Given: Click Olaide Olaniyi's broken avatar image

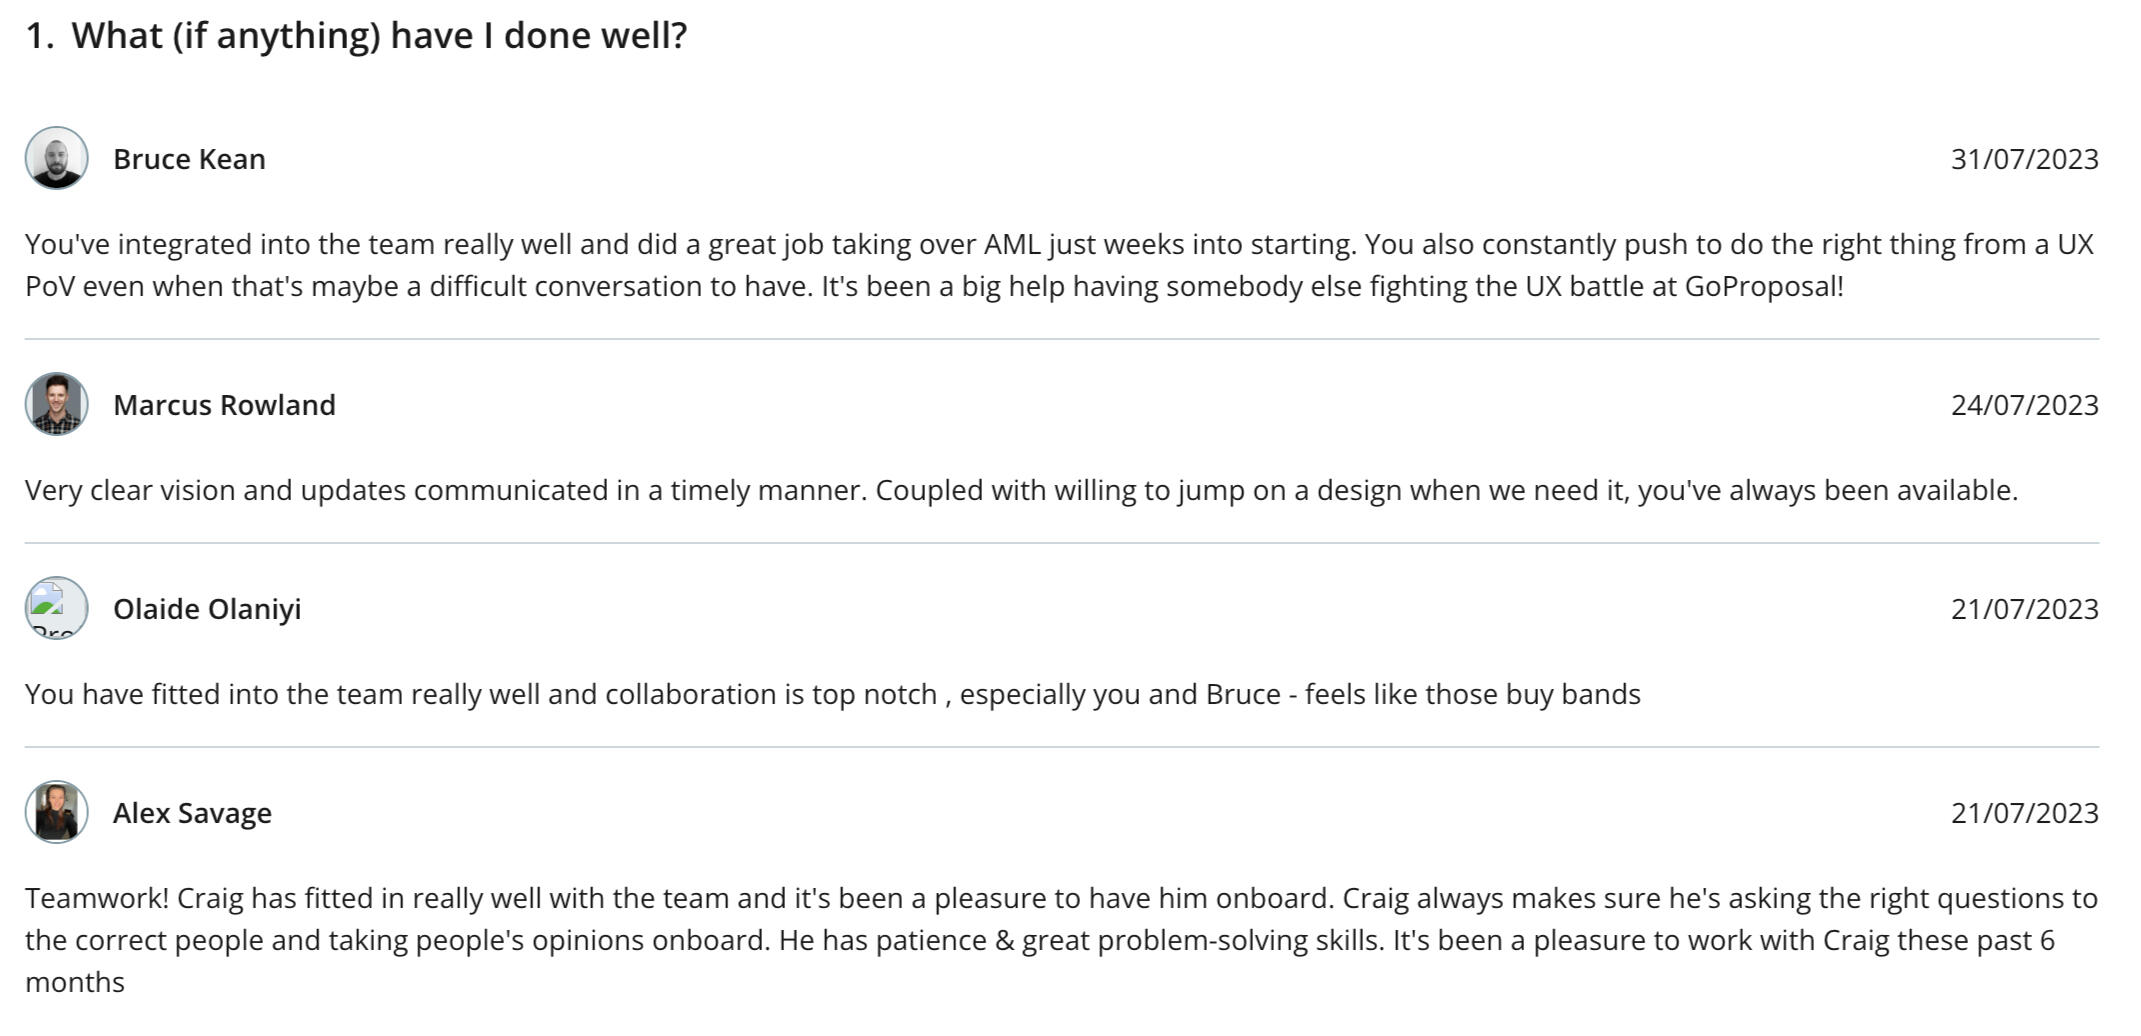Looking at the screenshot, I should point(56,608).
